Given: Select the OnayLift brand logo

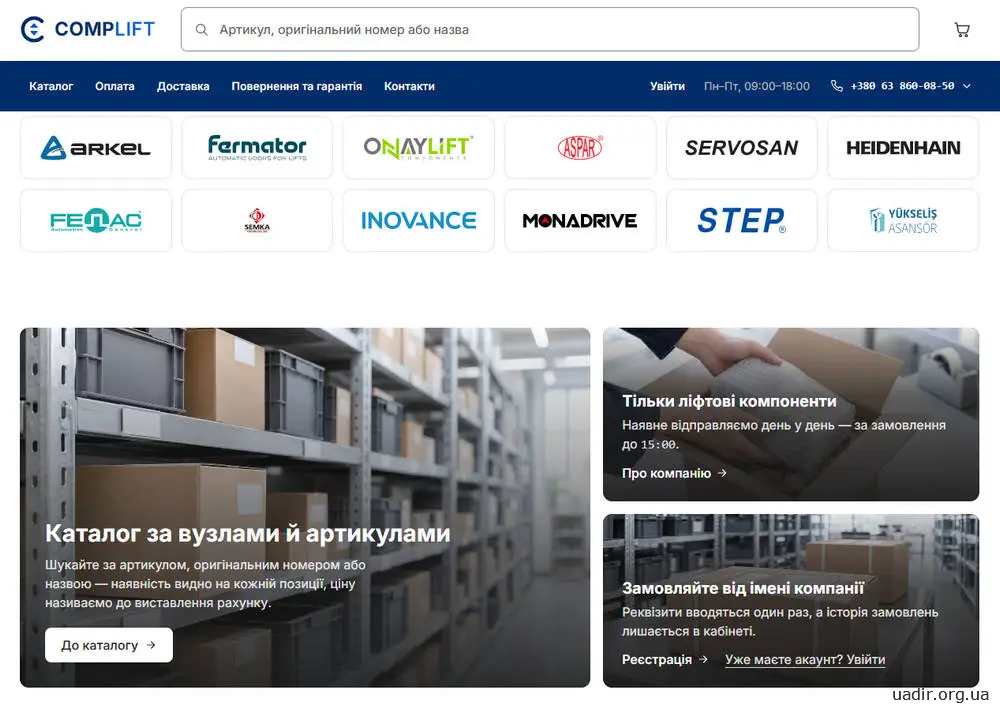Looking at the screenshot, I should click(x=418, y=147).
